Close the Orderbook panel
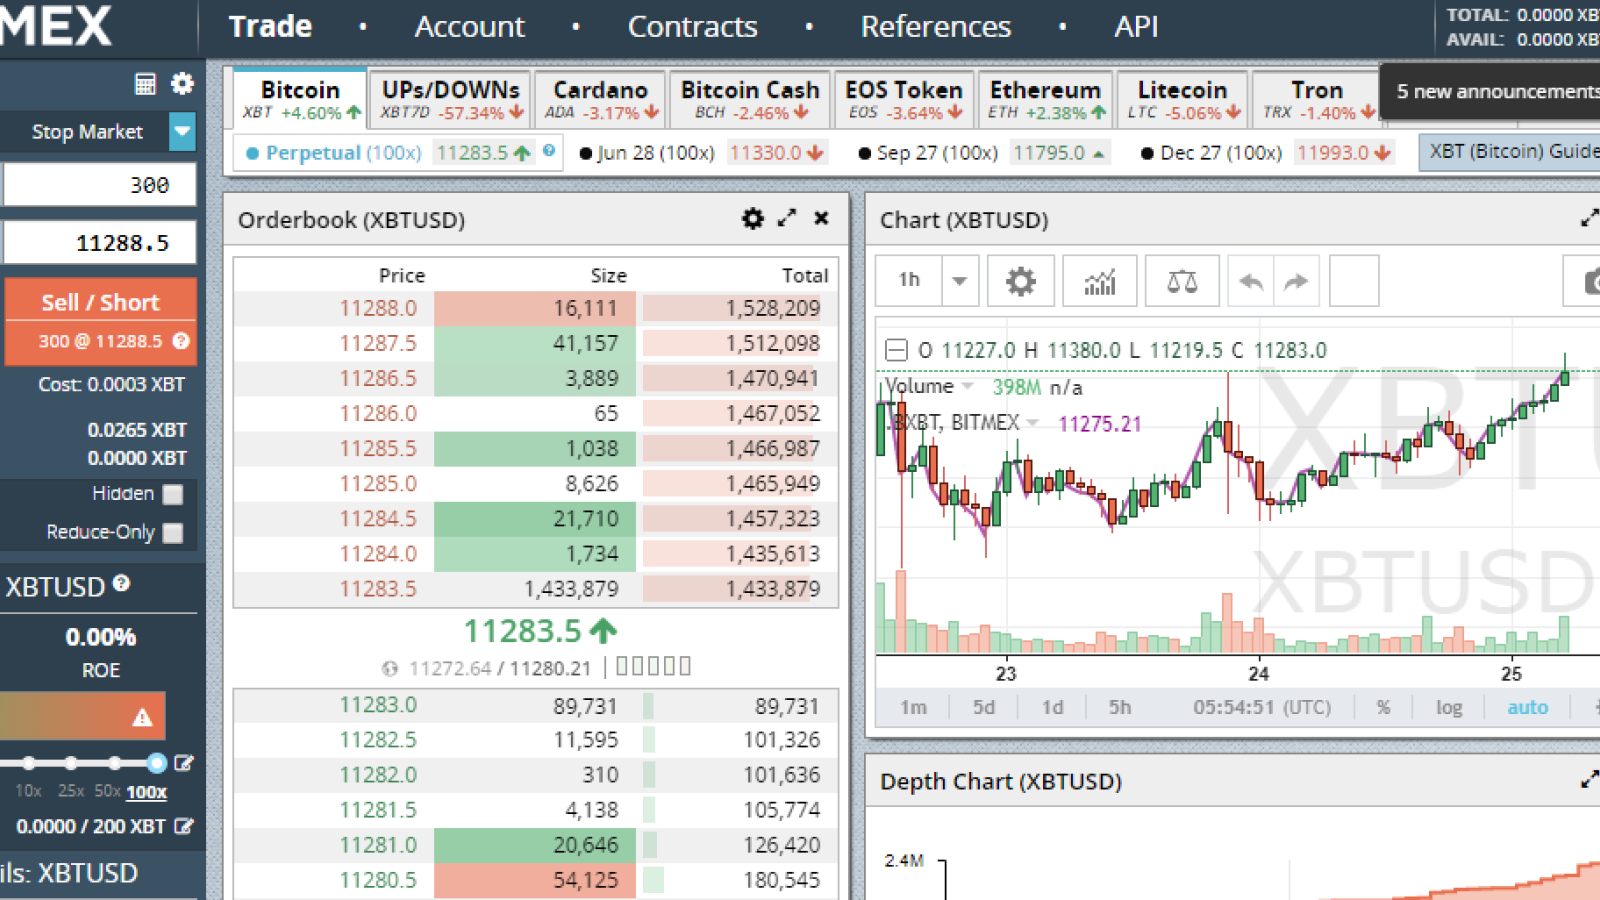The image size is (1600, 900). click(x=821, y=218)
